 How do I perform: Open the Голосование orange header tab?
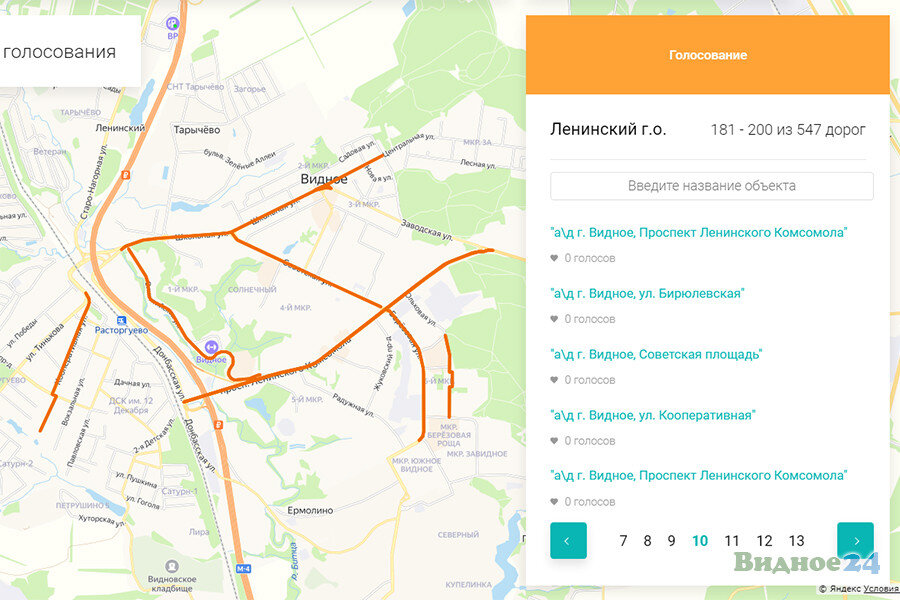pyautogui.click(x=708, y=55)
